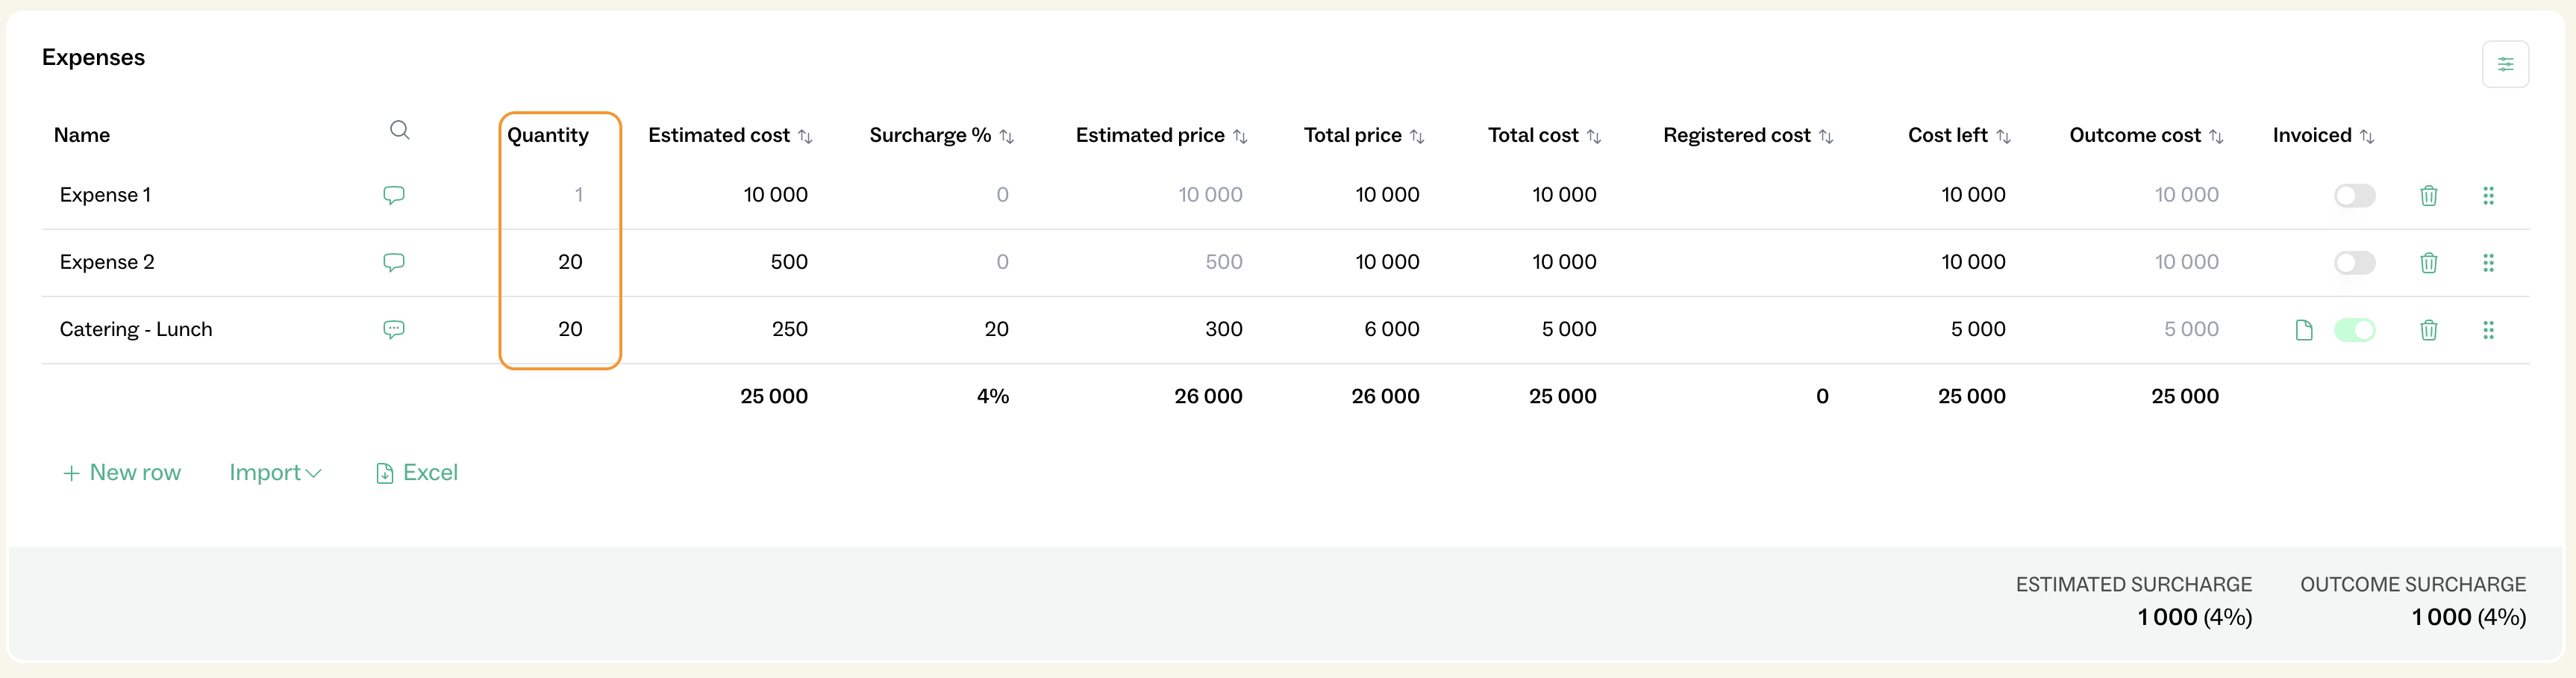
Task: Add a New row to expenses
Action: click(x=122, y=473)
